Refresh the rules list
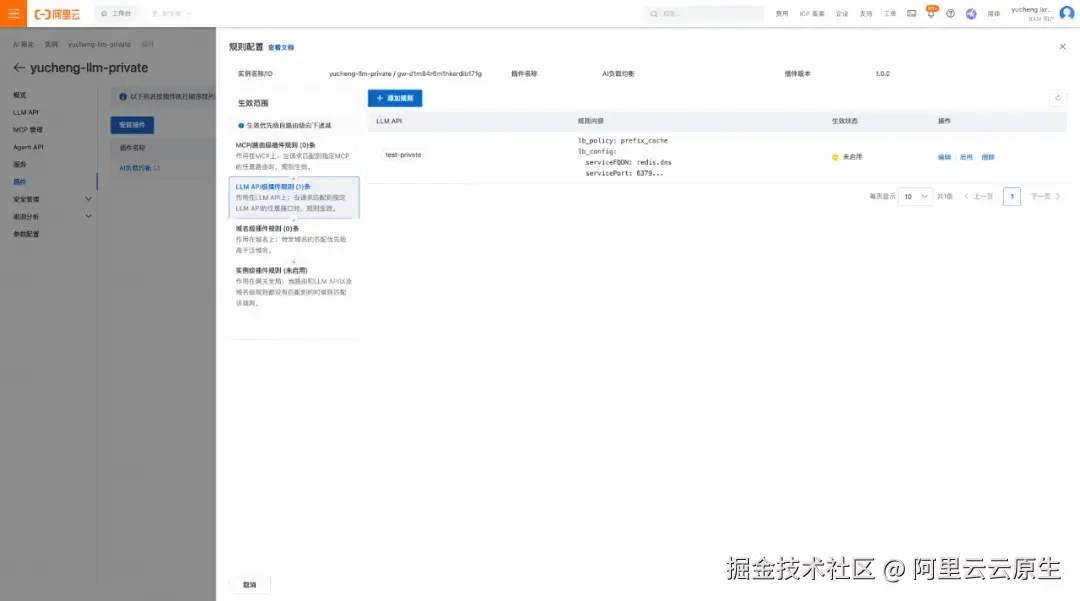The height and width of the screenshot is (601, 1080). click(1058, 98)
